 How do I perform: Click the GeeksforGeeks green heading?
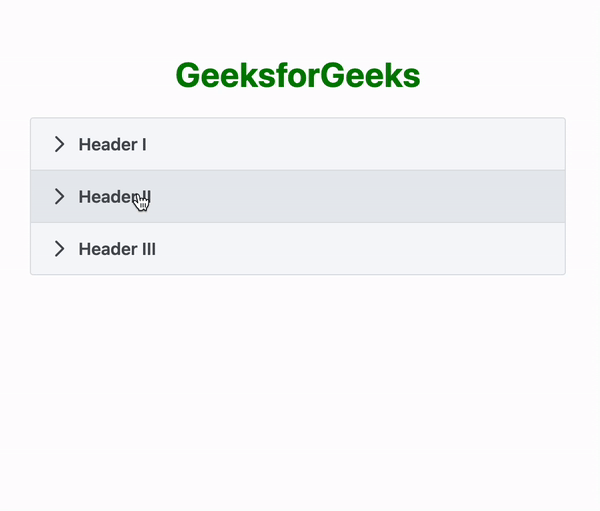pyautogui.click(x=298, y=75)
